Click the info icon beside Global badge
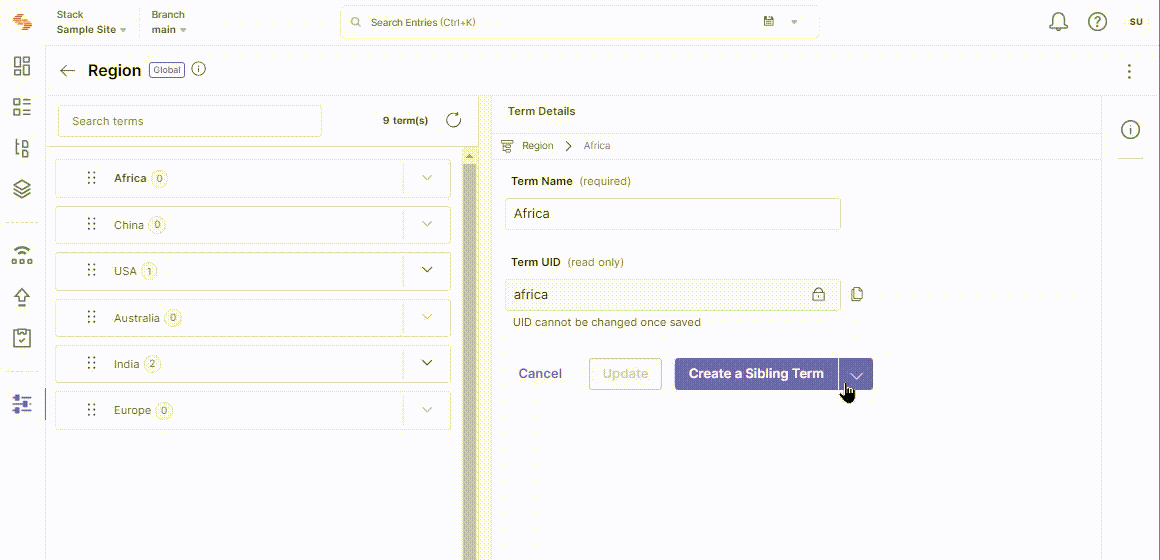Image resolution: width=1160 pixels, height=560 pixels. point(198,70)
